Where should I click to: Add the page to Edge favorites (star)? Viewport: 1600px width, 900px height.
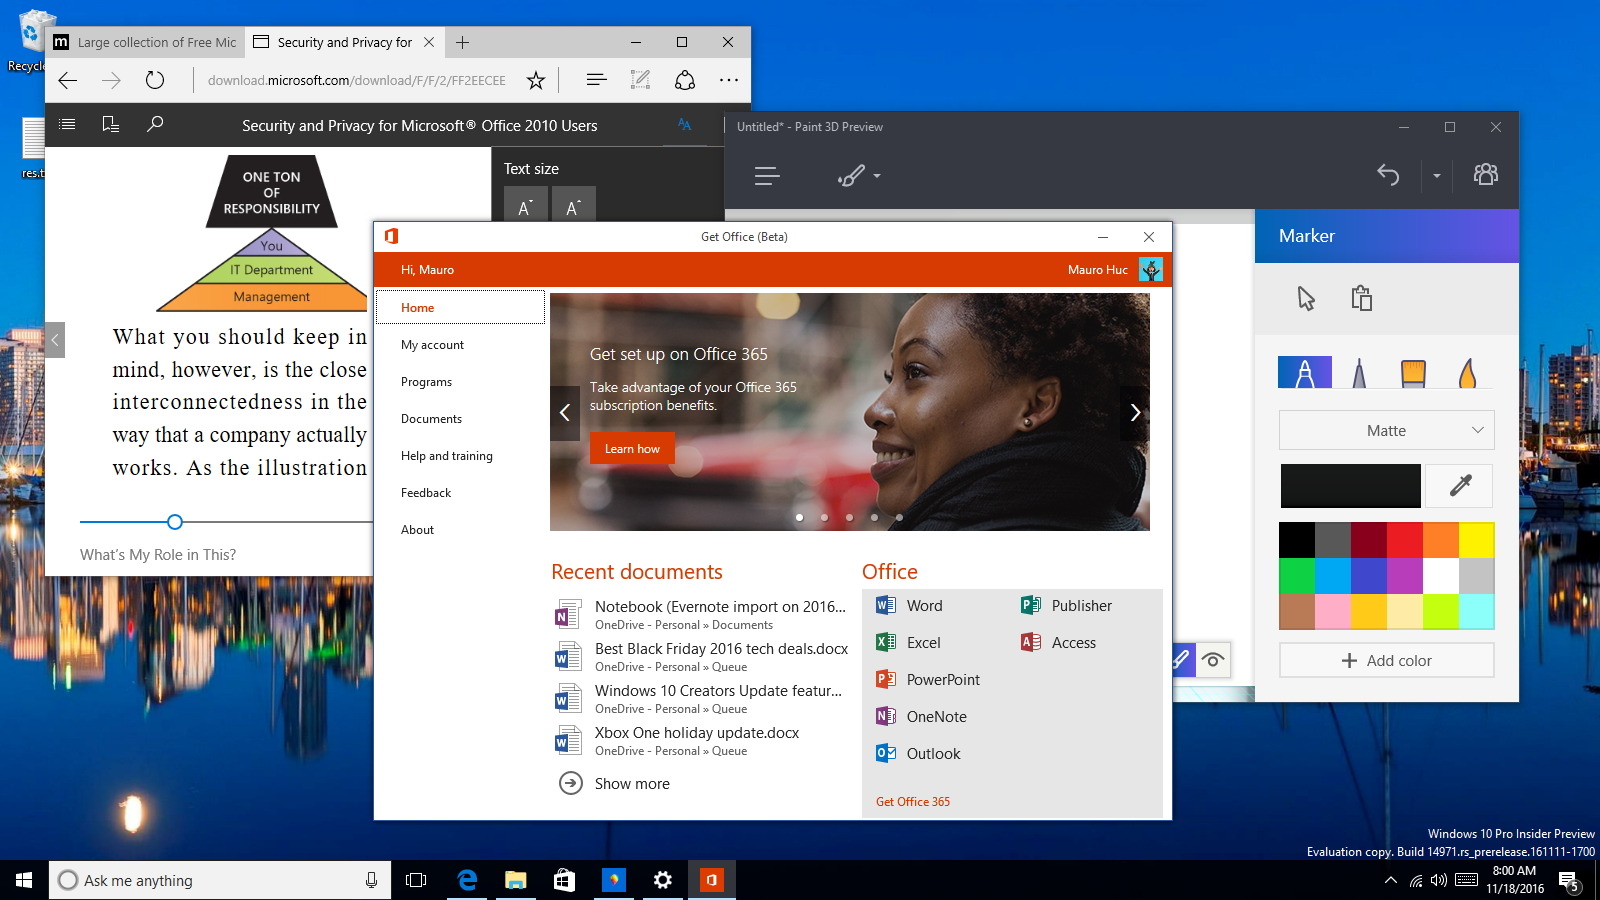536,80
